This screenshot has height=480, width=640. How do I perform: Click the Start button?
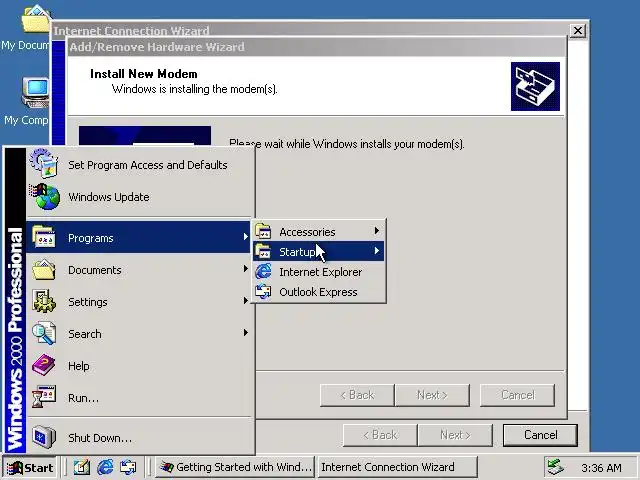(x=31, y=467)
